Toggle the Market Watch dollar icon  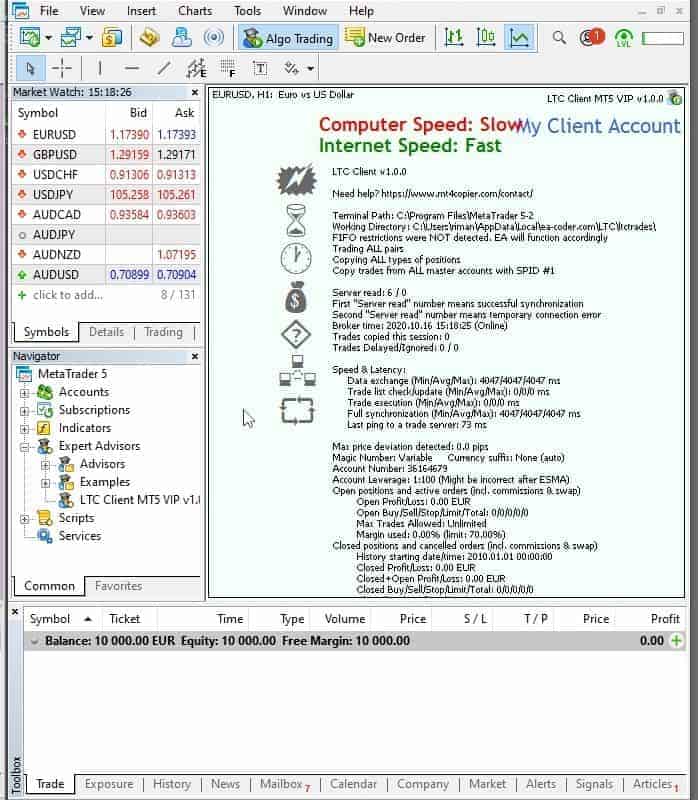tap(112, 38)
